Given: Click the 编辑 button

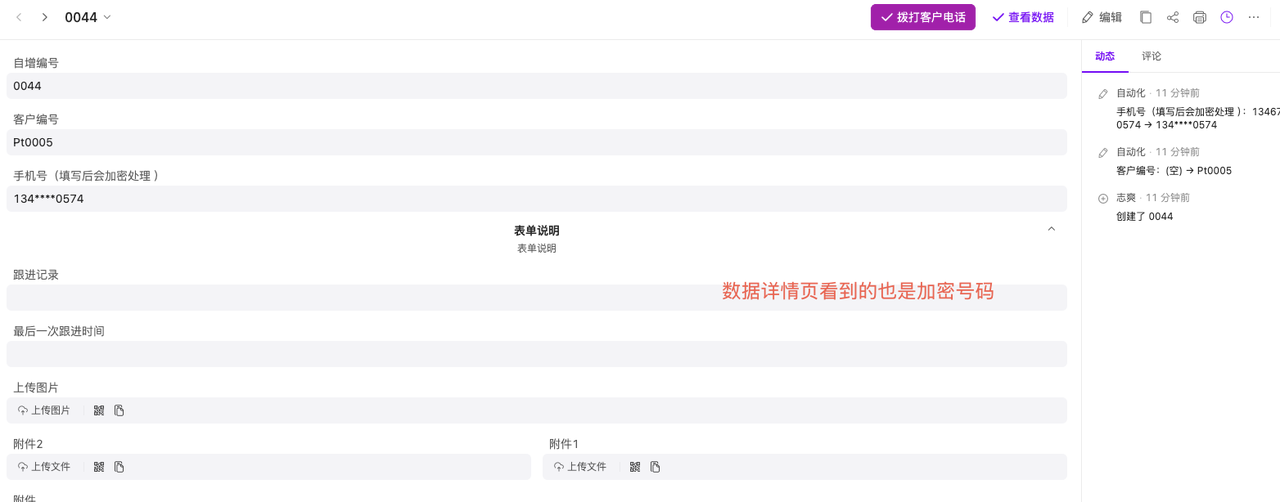Looking at the screenshot, I should click(1101, 17).
